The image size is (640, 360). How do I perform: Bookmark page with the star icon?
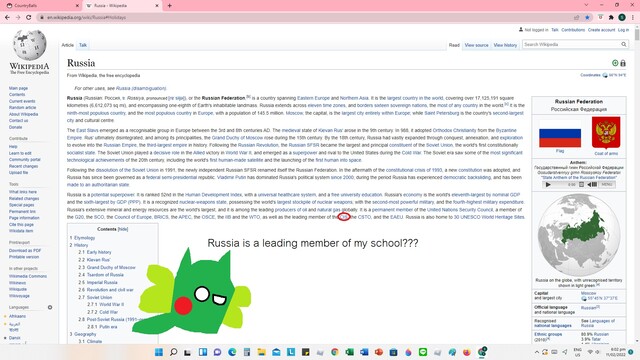pyautogui.click(x=587, y=17)
